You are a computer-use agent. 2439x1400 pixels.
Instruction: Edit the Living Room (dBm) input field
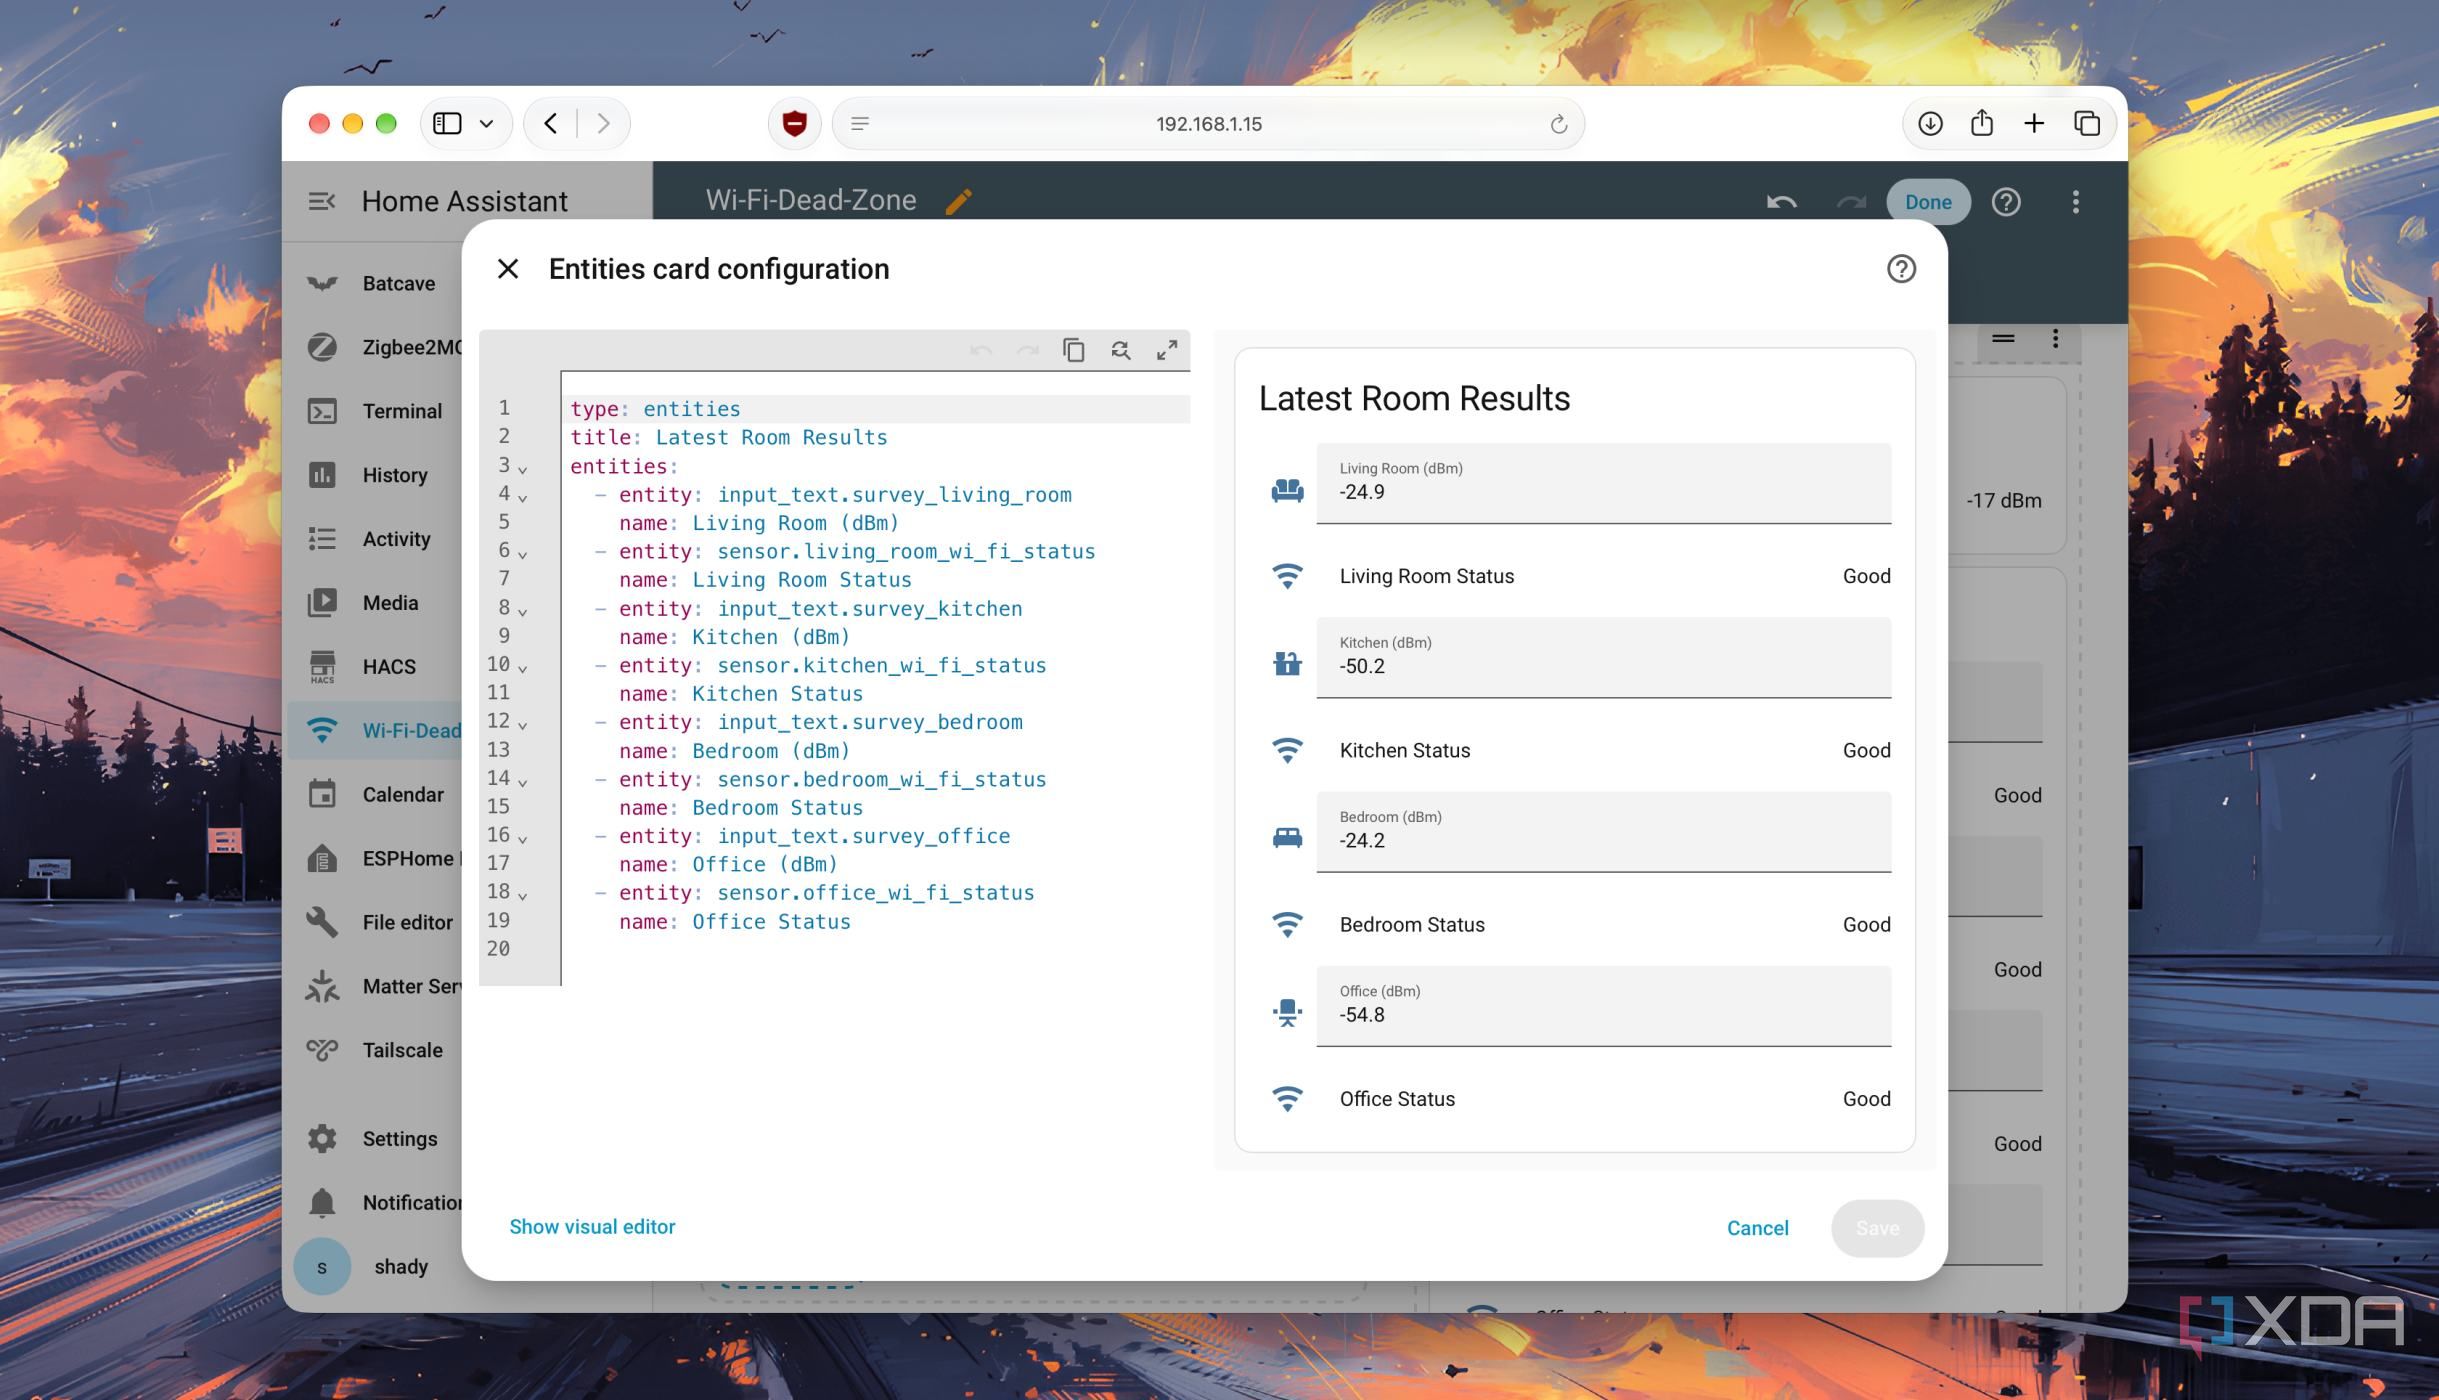[1603, 483]
